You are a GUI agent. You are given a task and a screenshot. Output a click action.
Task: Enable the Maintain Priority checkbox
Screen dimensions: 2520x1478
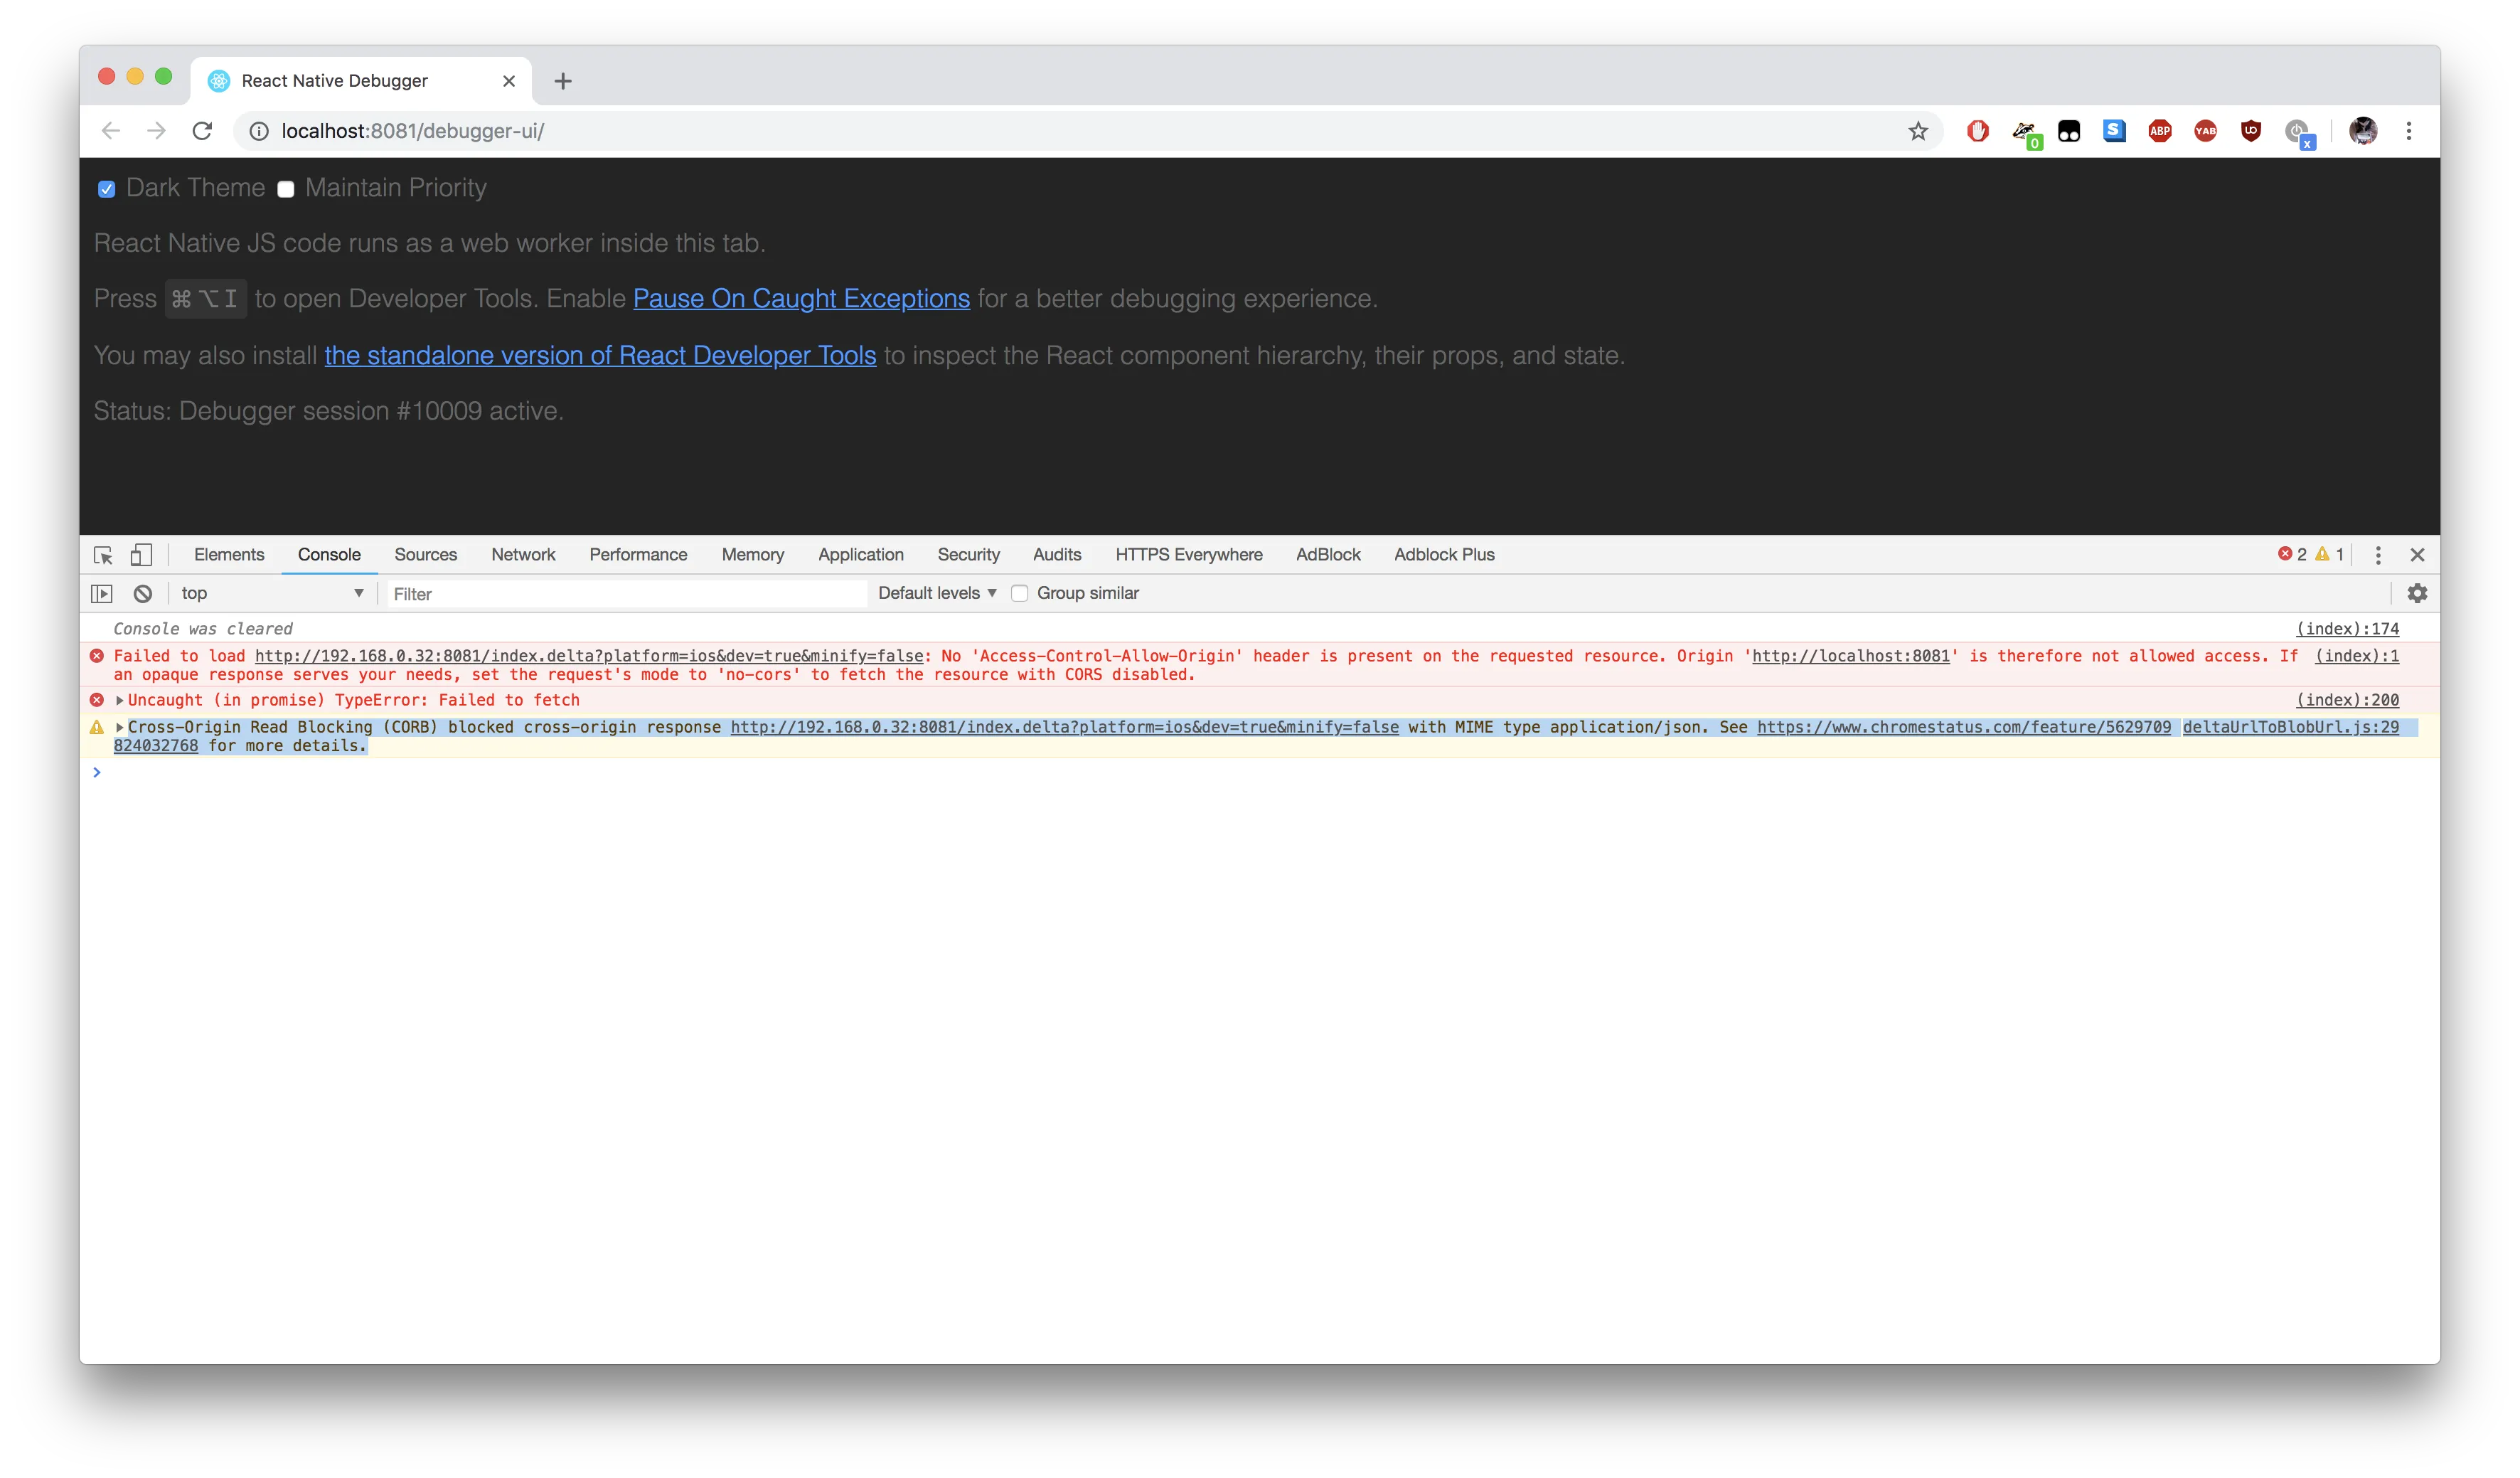(286, 189)
